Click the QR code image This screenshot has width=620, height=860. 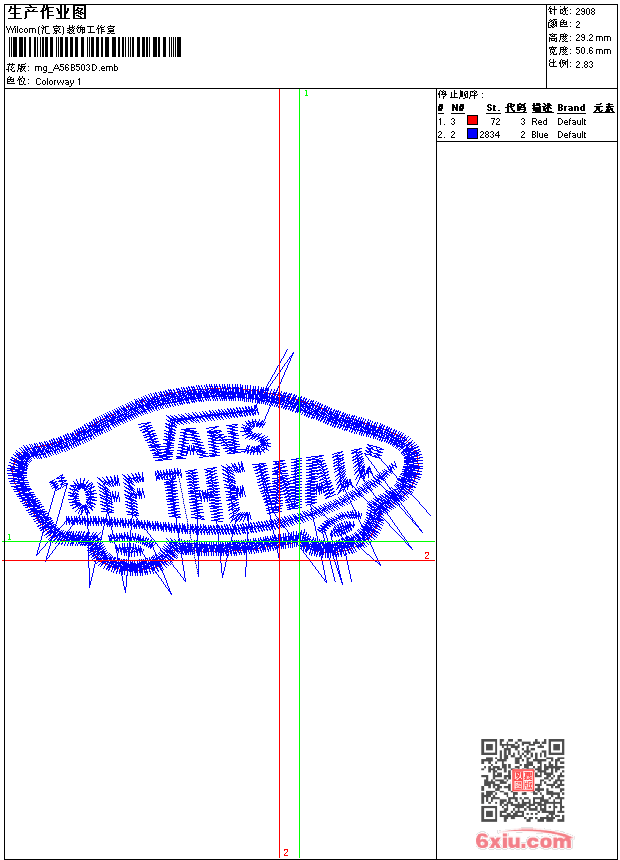(522, 780)
